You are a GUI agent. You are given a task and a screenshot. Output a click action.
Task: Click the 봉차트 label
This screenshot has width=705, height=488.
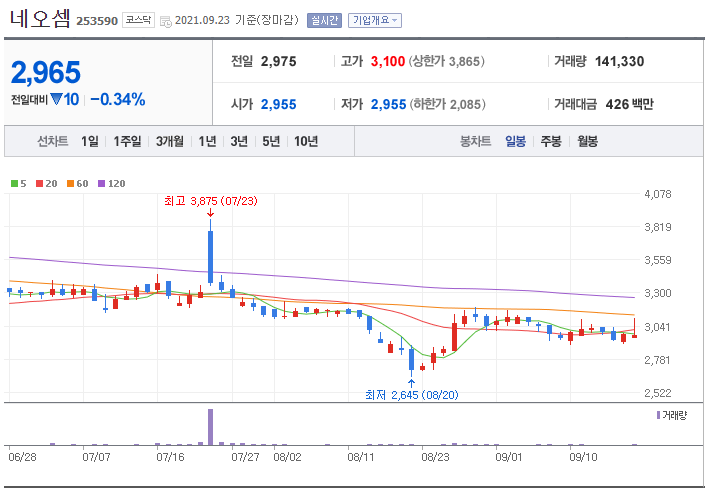coord(475,142)
